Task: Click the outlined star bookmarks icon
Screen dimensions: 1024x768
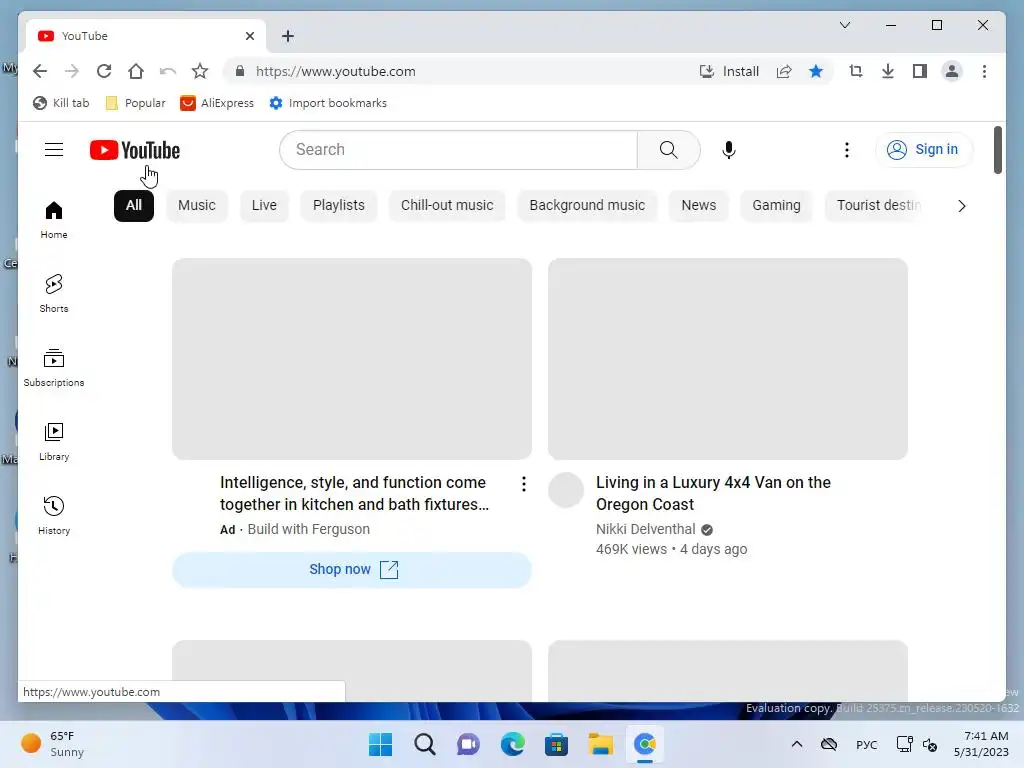Action: pos(200,71)
